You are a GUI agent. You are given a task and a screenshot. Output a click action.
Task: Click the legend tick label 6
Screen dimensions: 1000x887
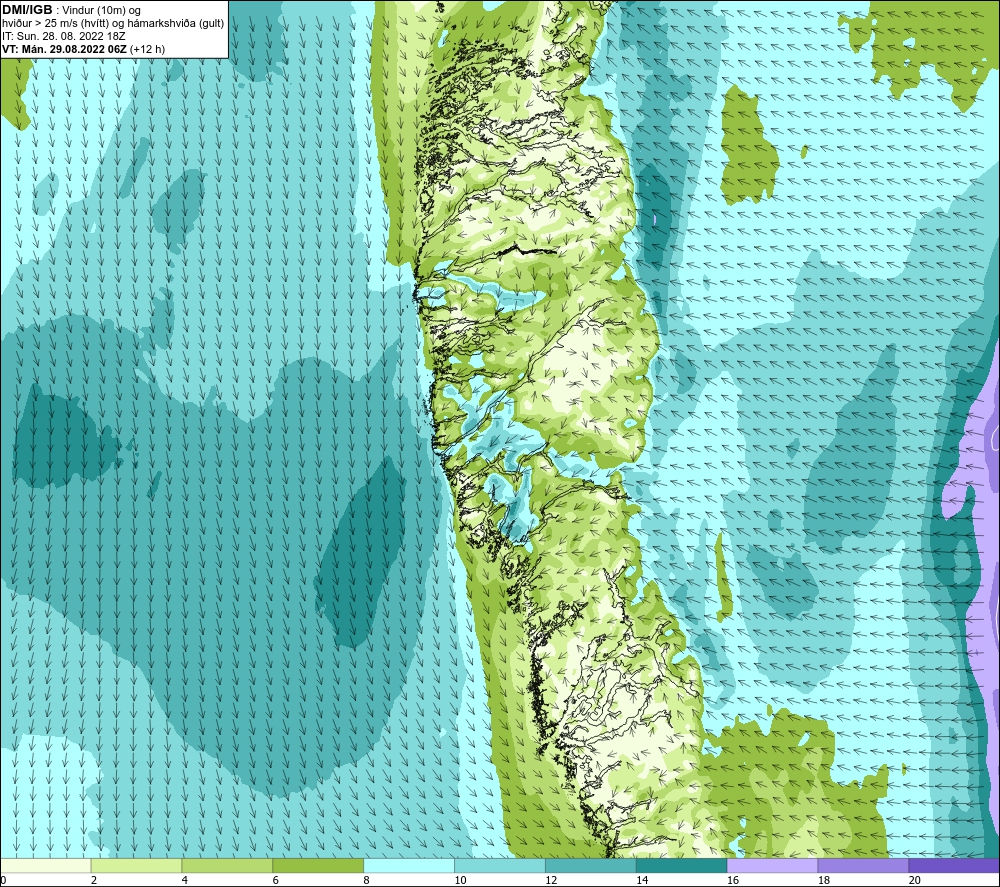[276, 880]
